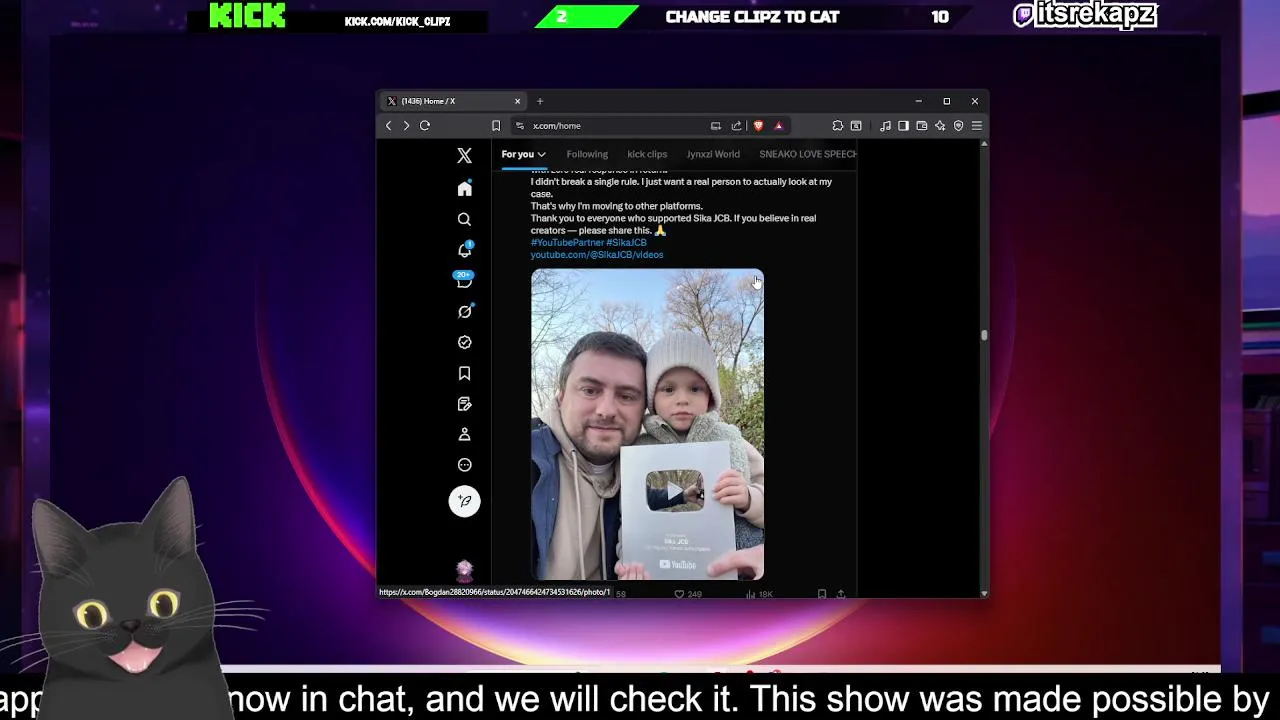Screen dimensions: 1280x720
Task: Bookmark the post via bottom icon
Action: click(822, 594)
